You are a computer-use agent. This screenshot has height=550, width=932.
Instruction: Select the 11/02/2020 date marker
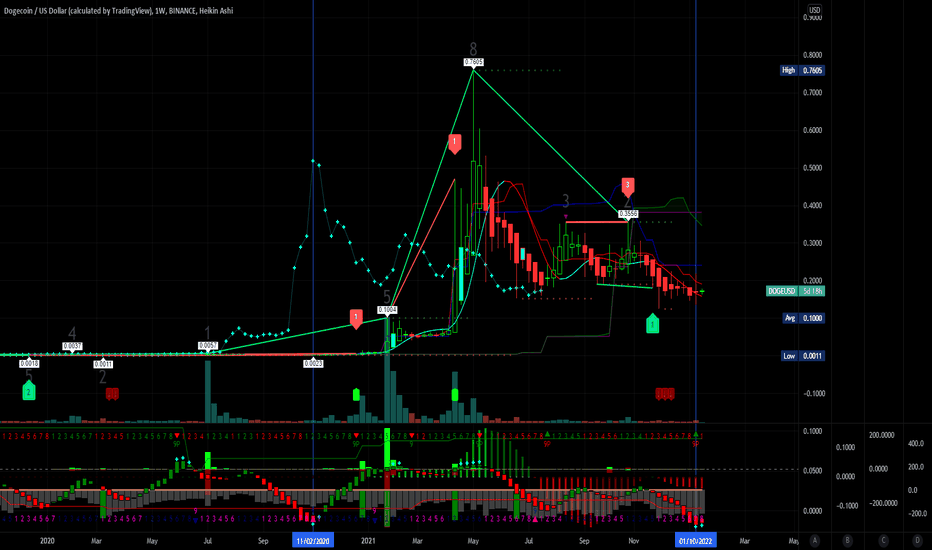pyautogui.click(x=313, y=540)
